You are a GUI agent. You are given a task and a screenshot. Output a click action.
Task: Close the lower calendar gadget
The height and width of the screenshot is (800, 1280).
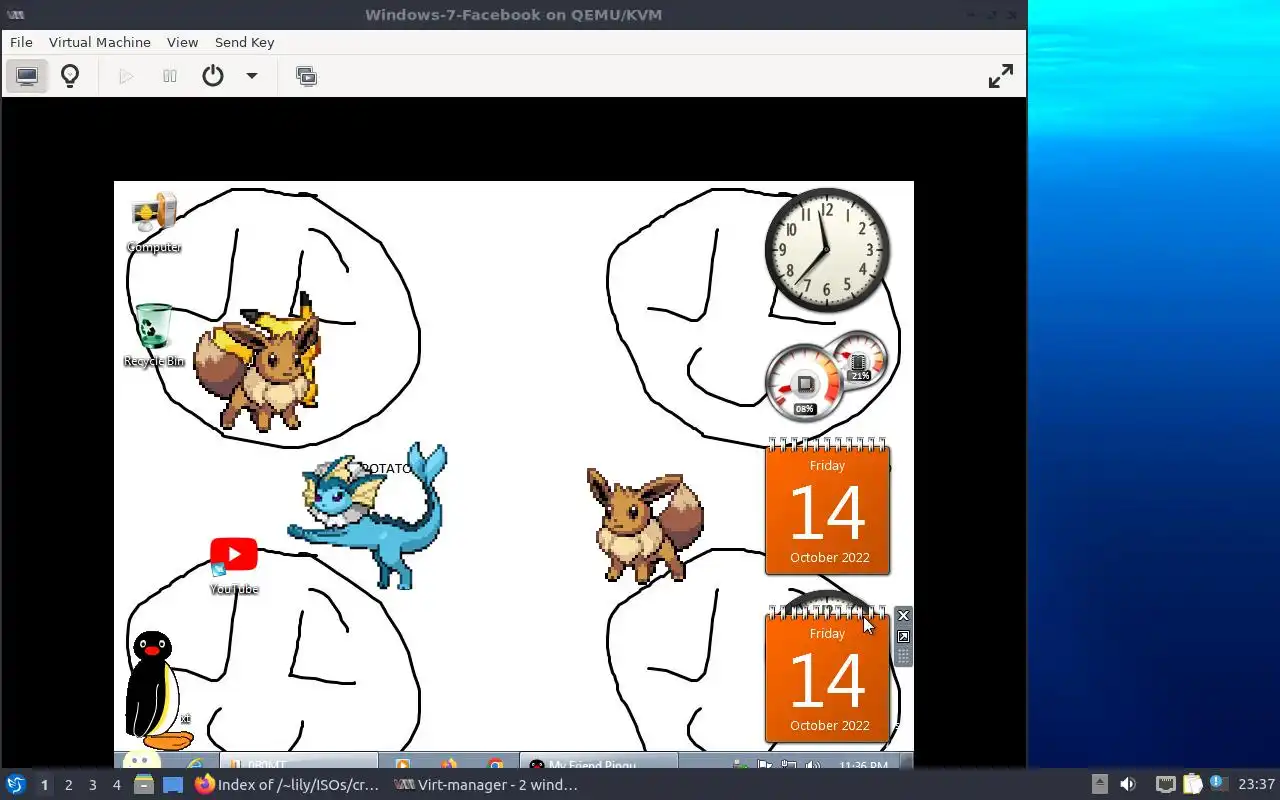[903, 615]
